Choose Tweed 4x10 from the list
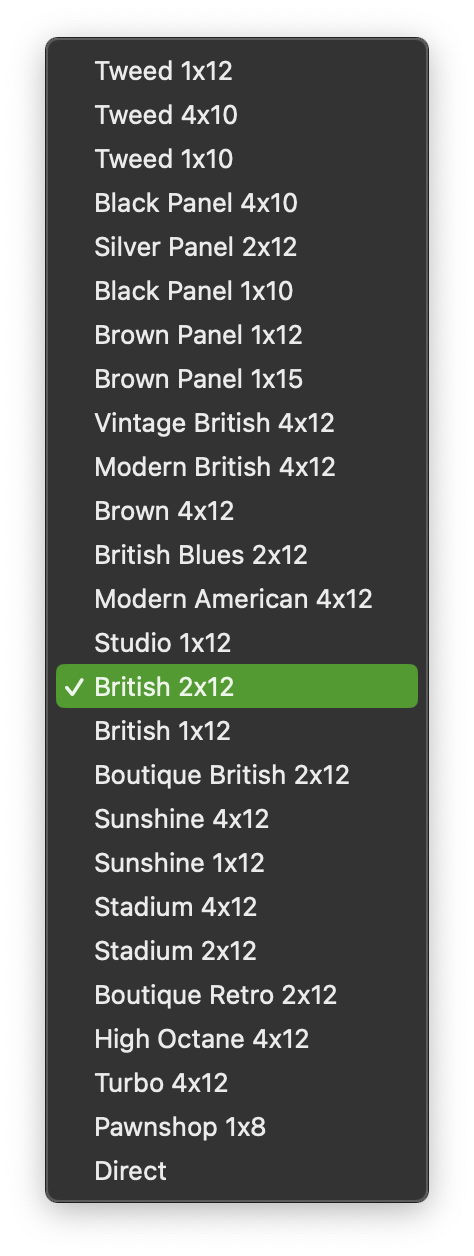Image resolution: width=474 pixels, height=1256 pixels. pyautogui.click(x=237, y=115)
